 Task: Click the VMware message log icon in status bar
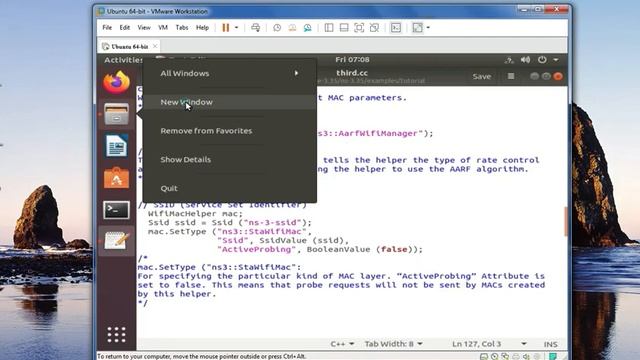[553, 356]
